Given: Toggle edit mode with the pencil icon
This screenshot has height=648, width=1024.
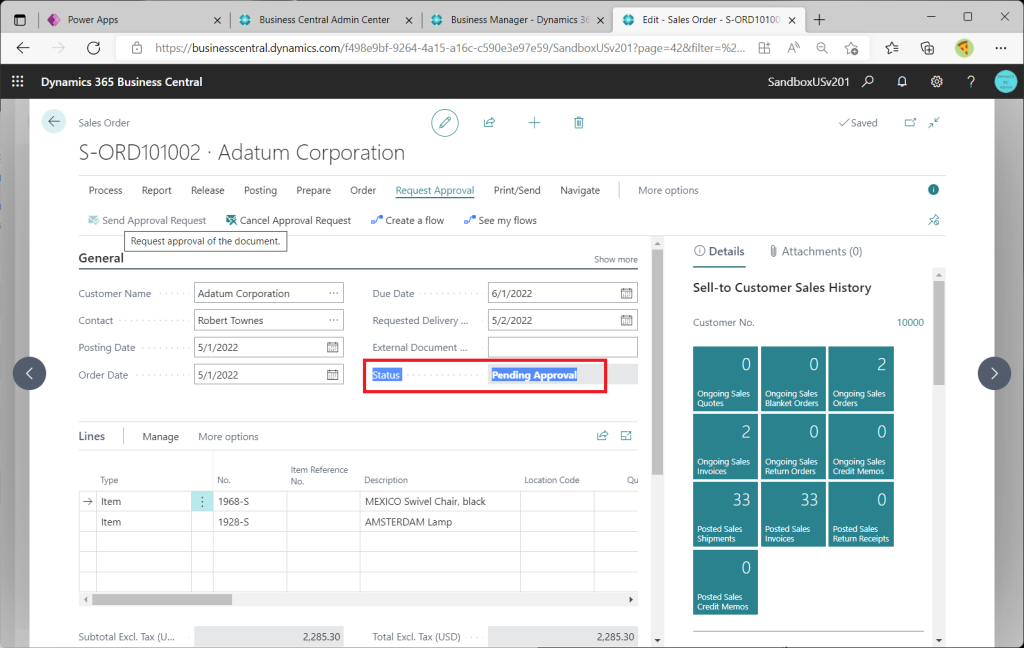Looking at the screenshot, I should click(445, 123).
